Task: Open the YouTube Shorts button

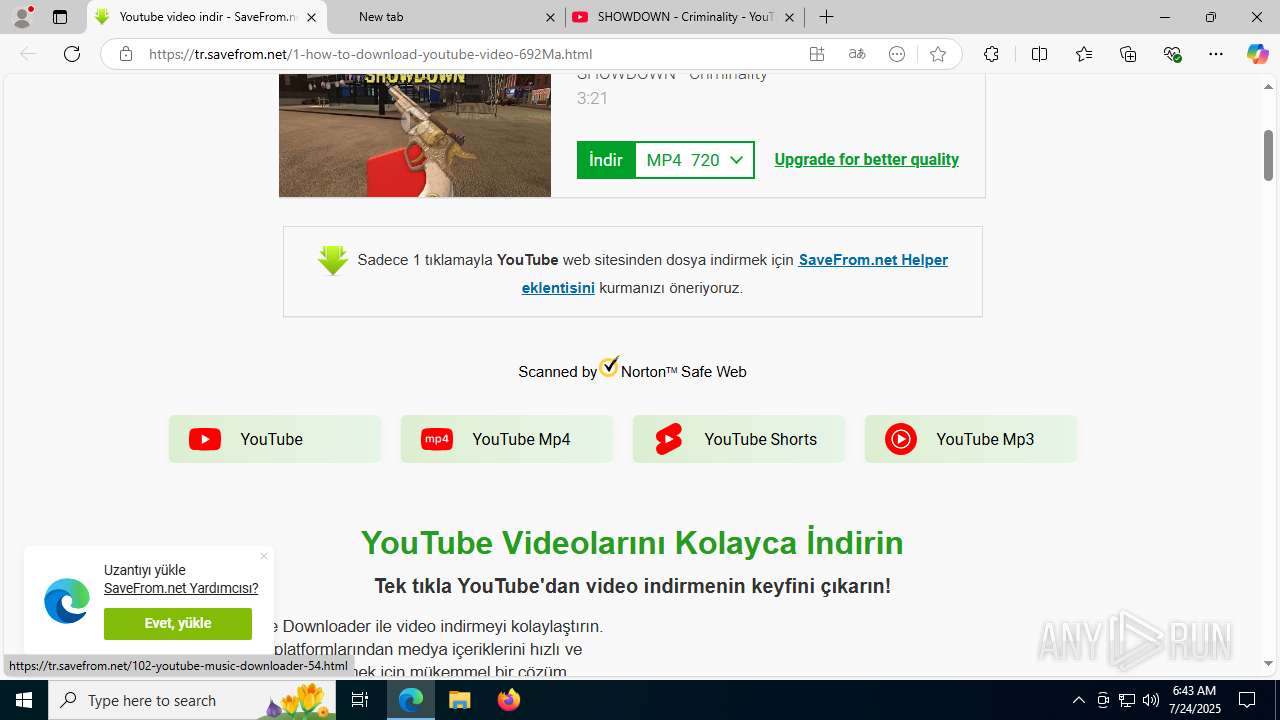Action: pos(739,439)
